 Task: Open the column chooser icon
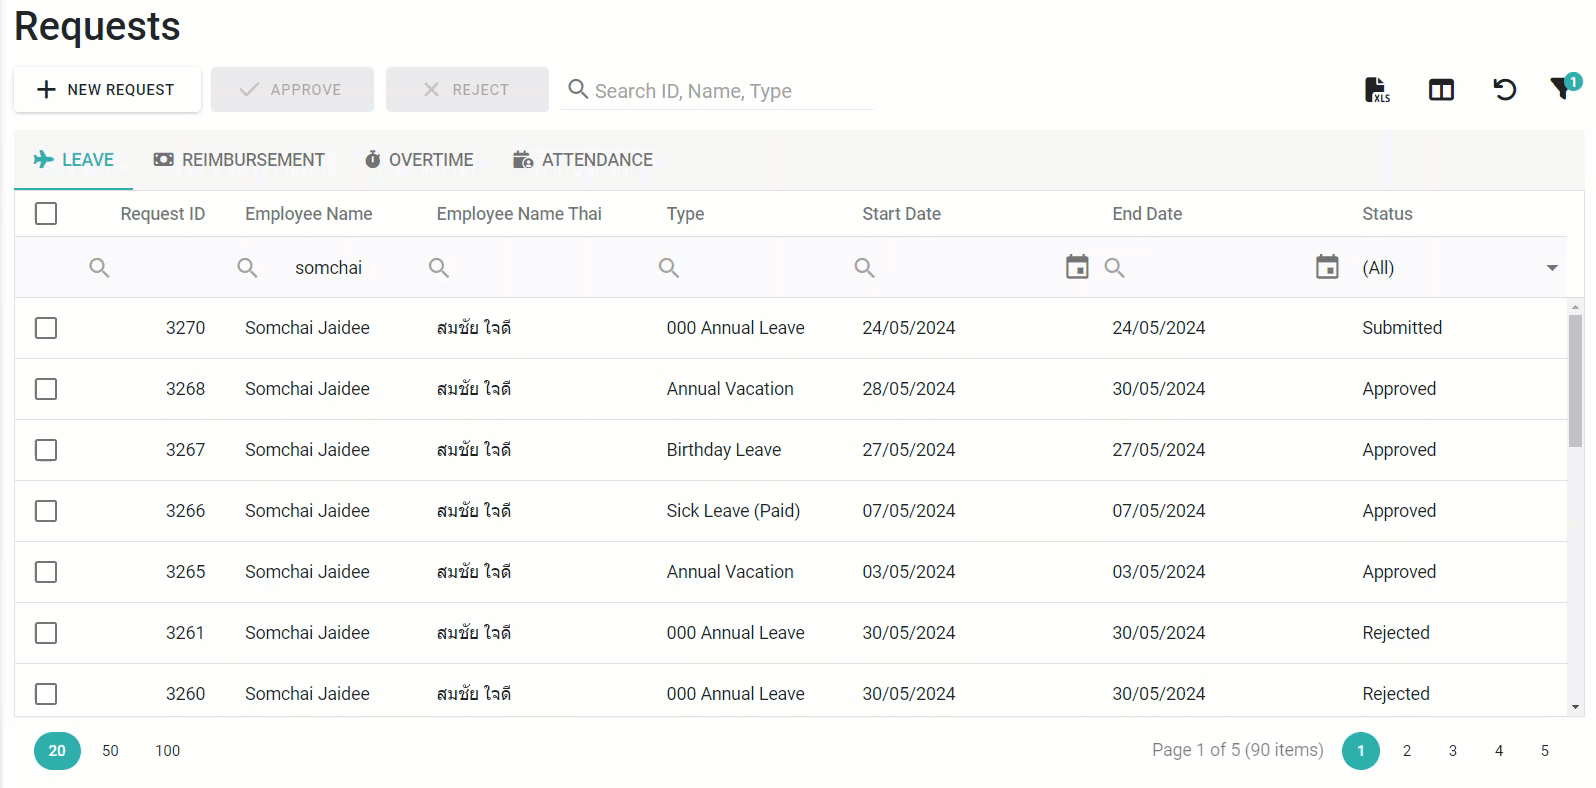point(1441,90)
